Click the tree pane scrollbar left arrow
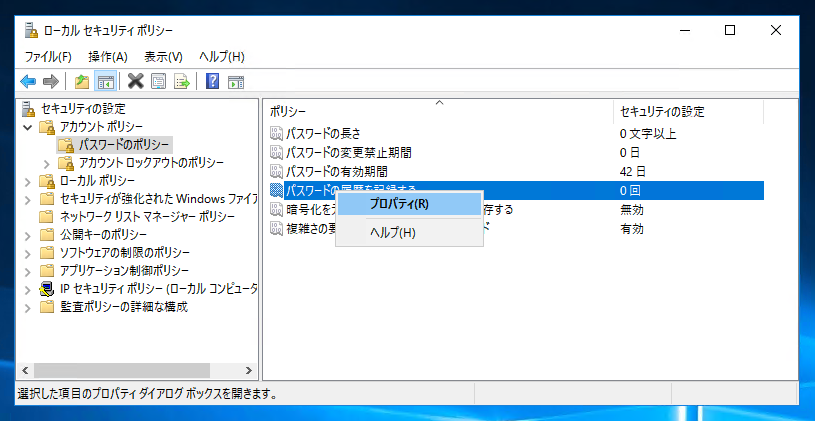 (24, 371)
